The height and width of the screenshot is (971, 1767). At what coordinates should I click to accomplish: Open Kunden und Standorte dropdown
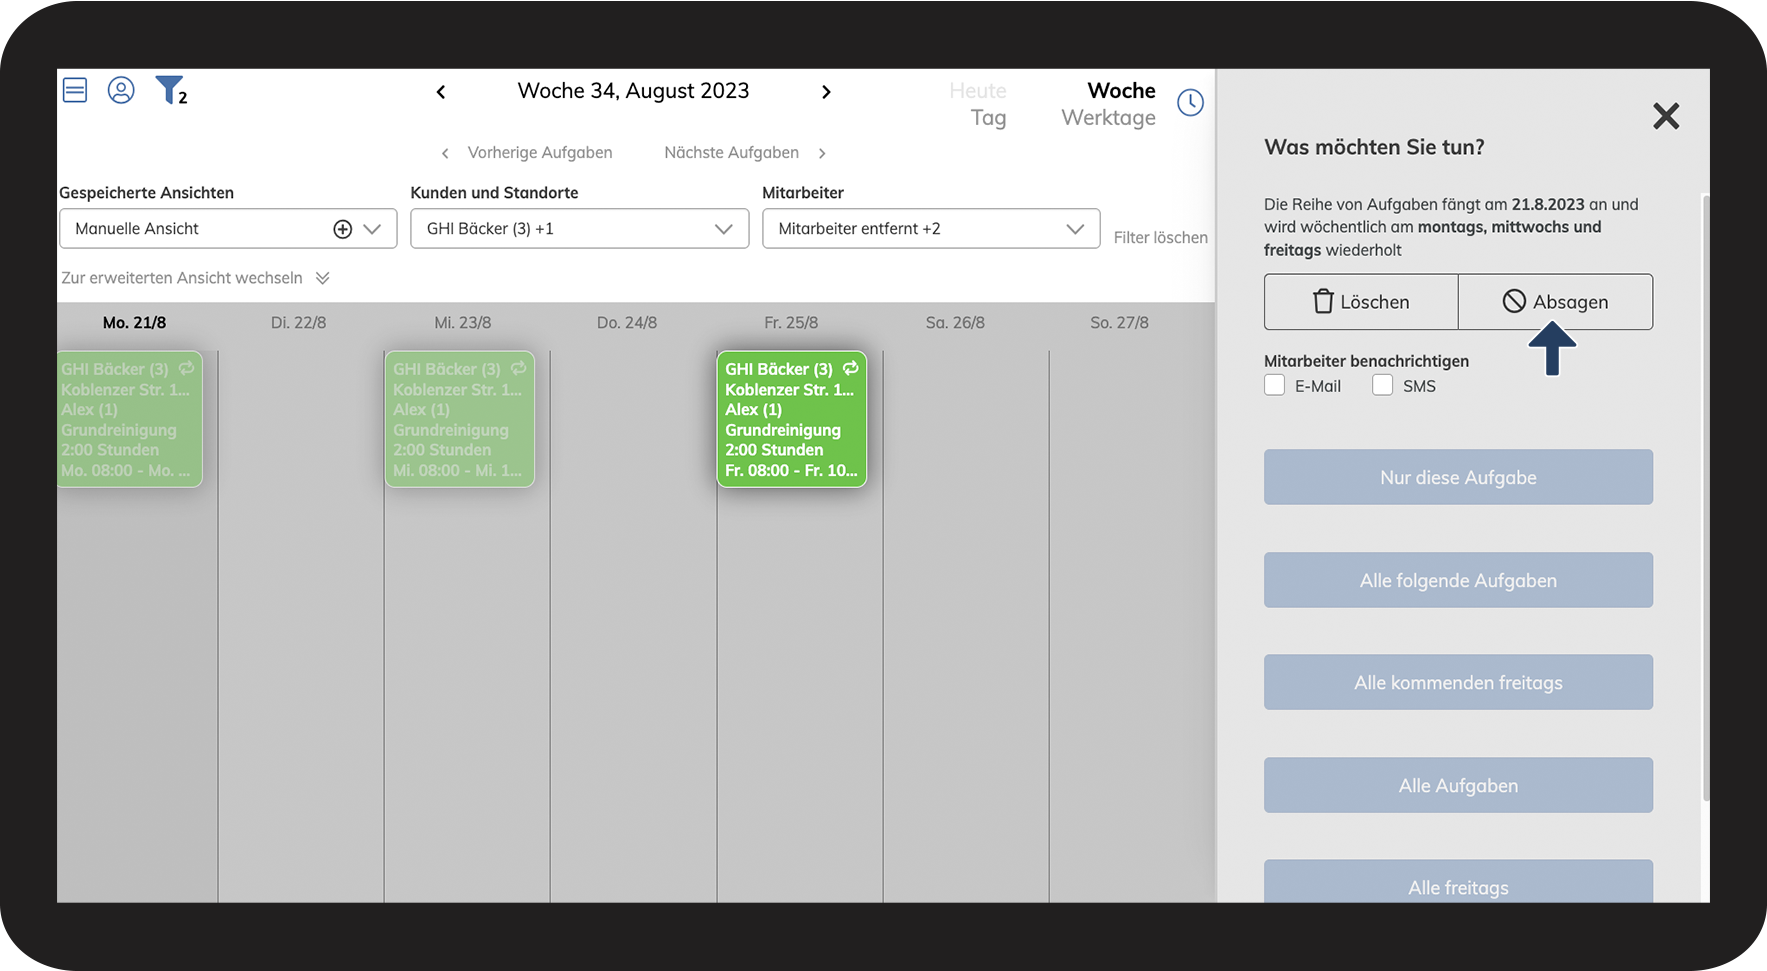579,229
